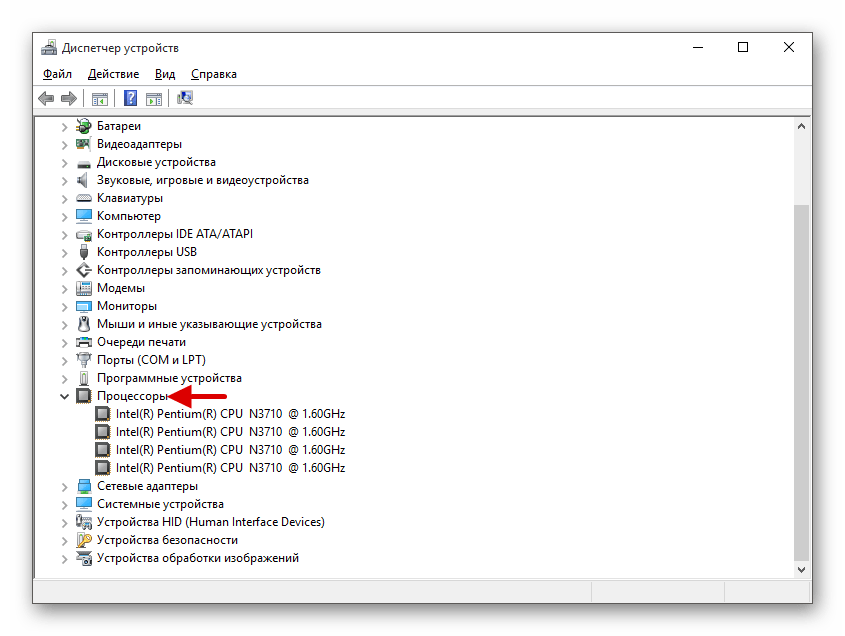Image resolution: width=845 pixels, height=636 pixels.
Task: Click the Forward arrow toolbar icon
Action: (69, 98)
